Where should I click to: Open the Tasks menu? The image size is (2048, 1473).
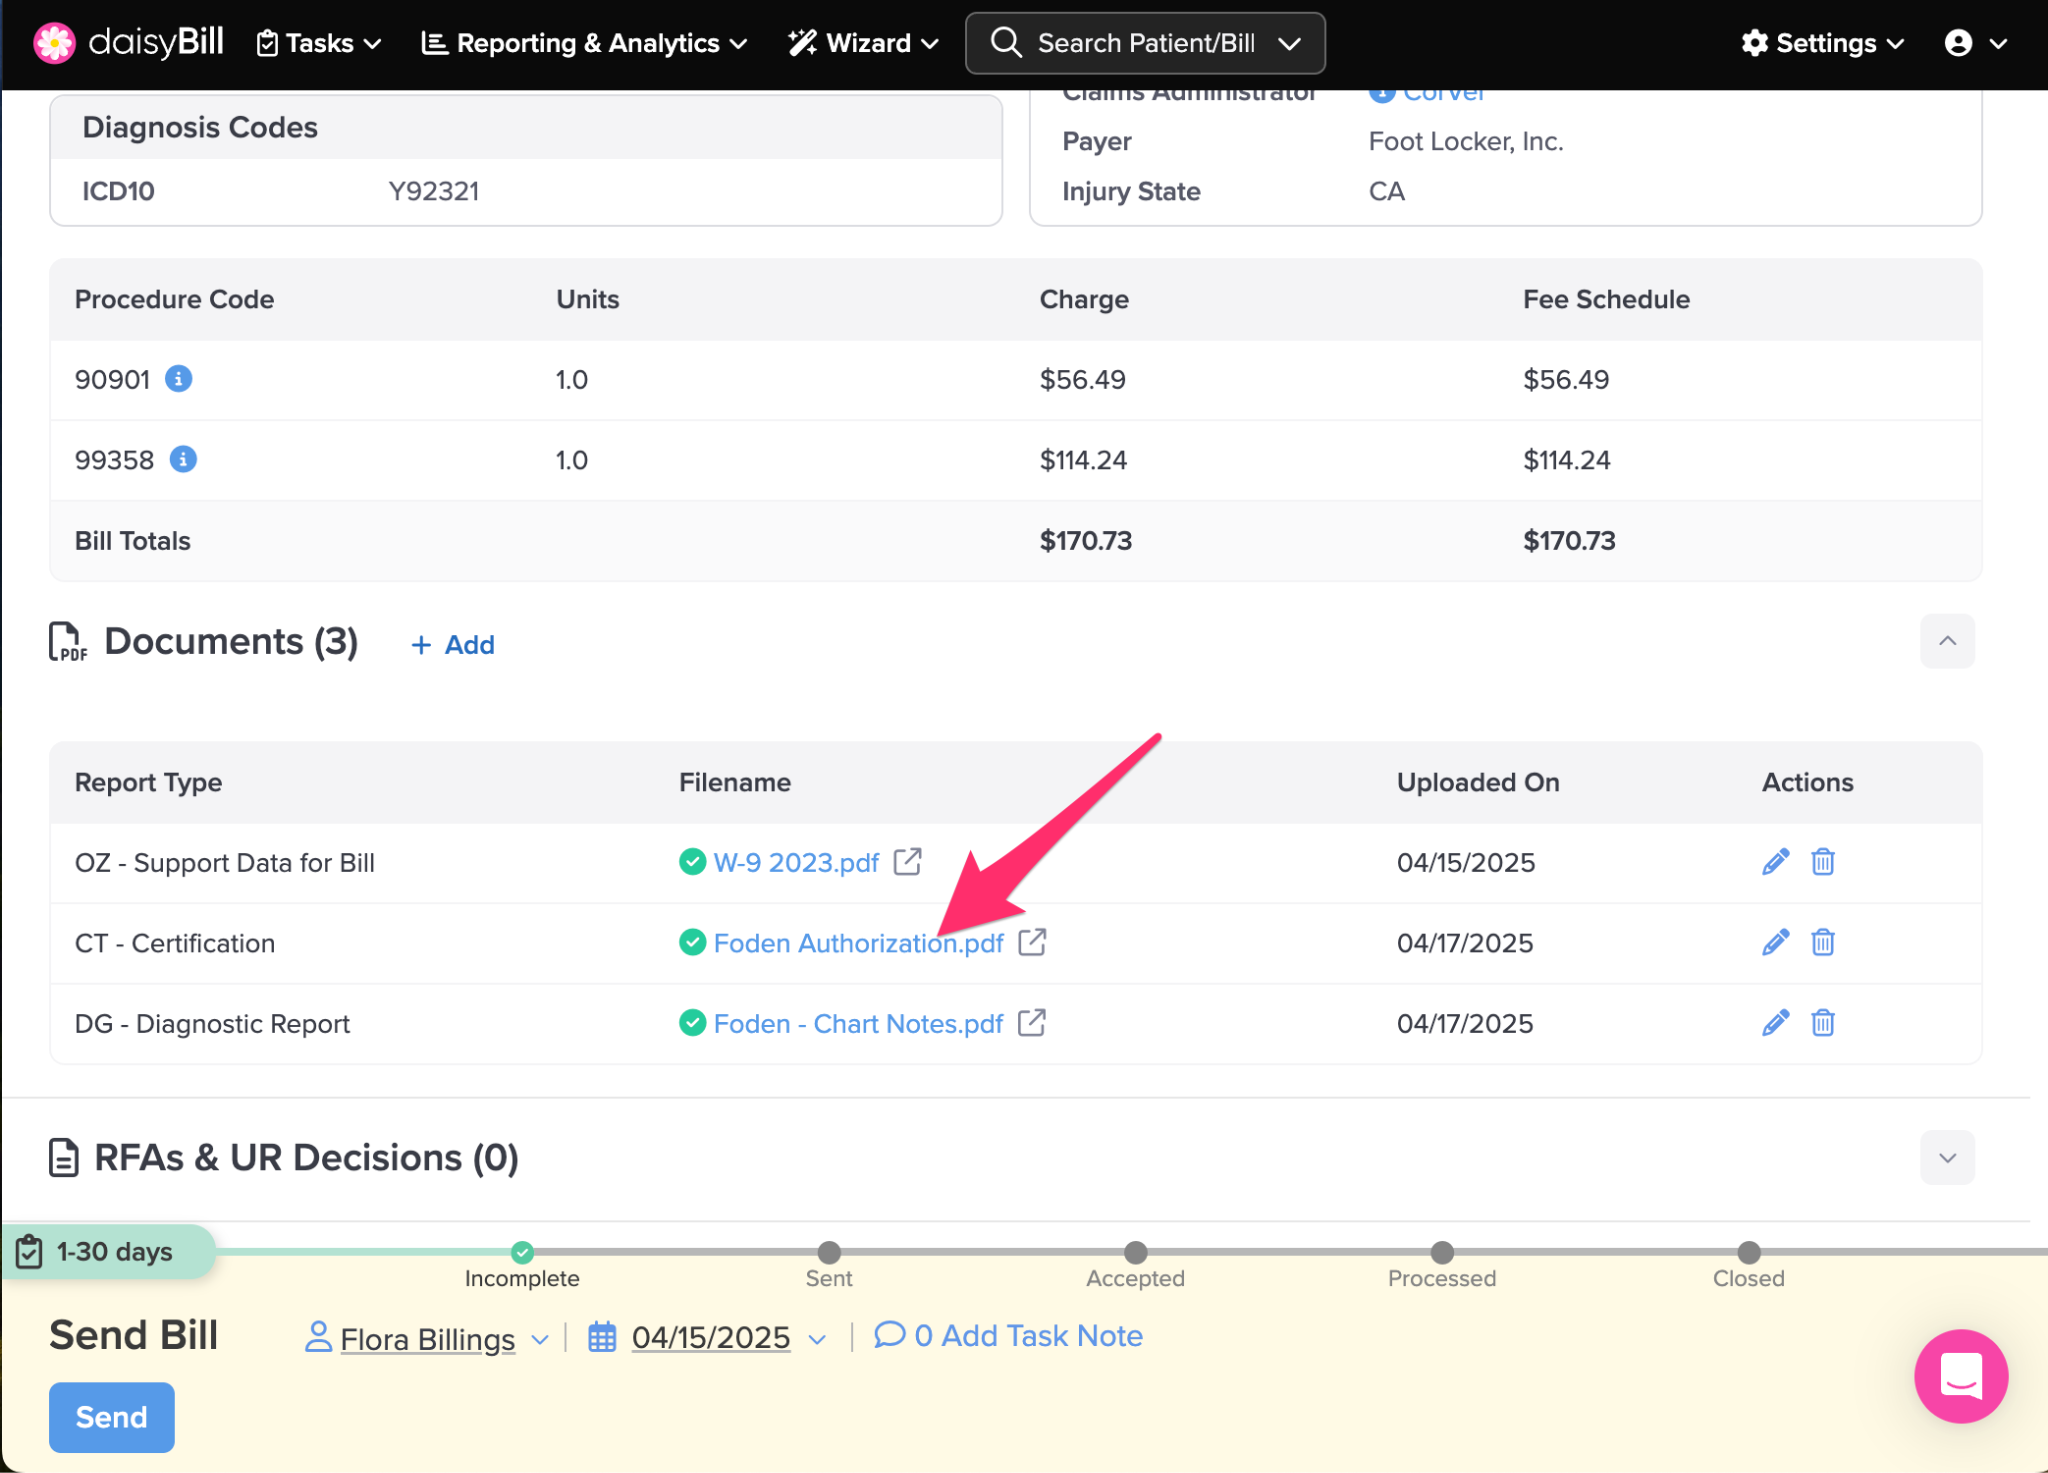[x=319, y=43]
